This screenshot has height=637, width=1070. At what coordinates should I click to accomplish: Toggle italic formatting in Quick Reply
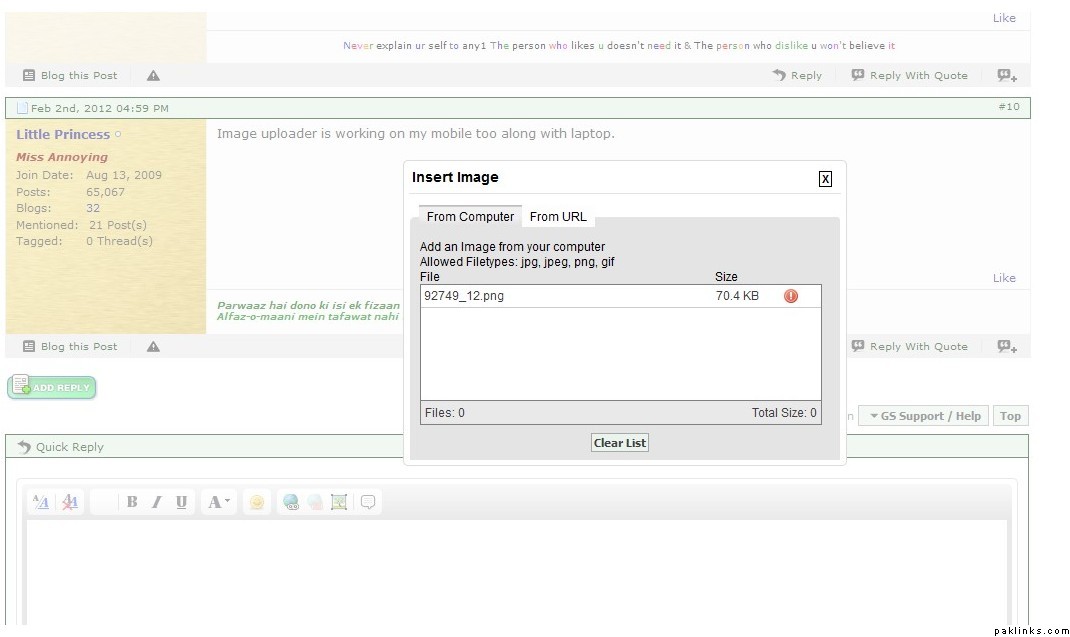point(156,502)
